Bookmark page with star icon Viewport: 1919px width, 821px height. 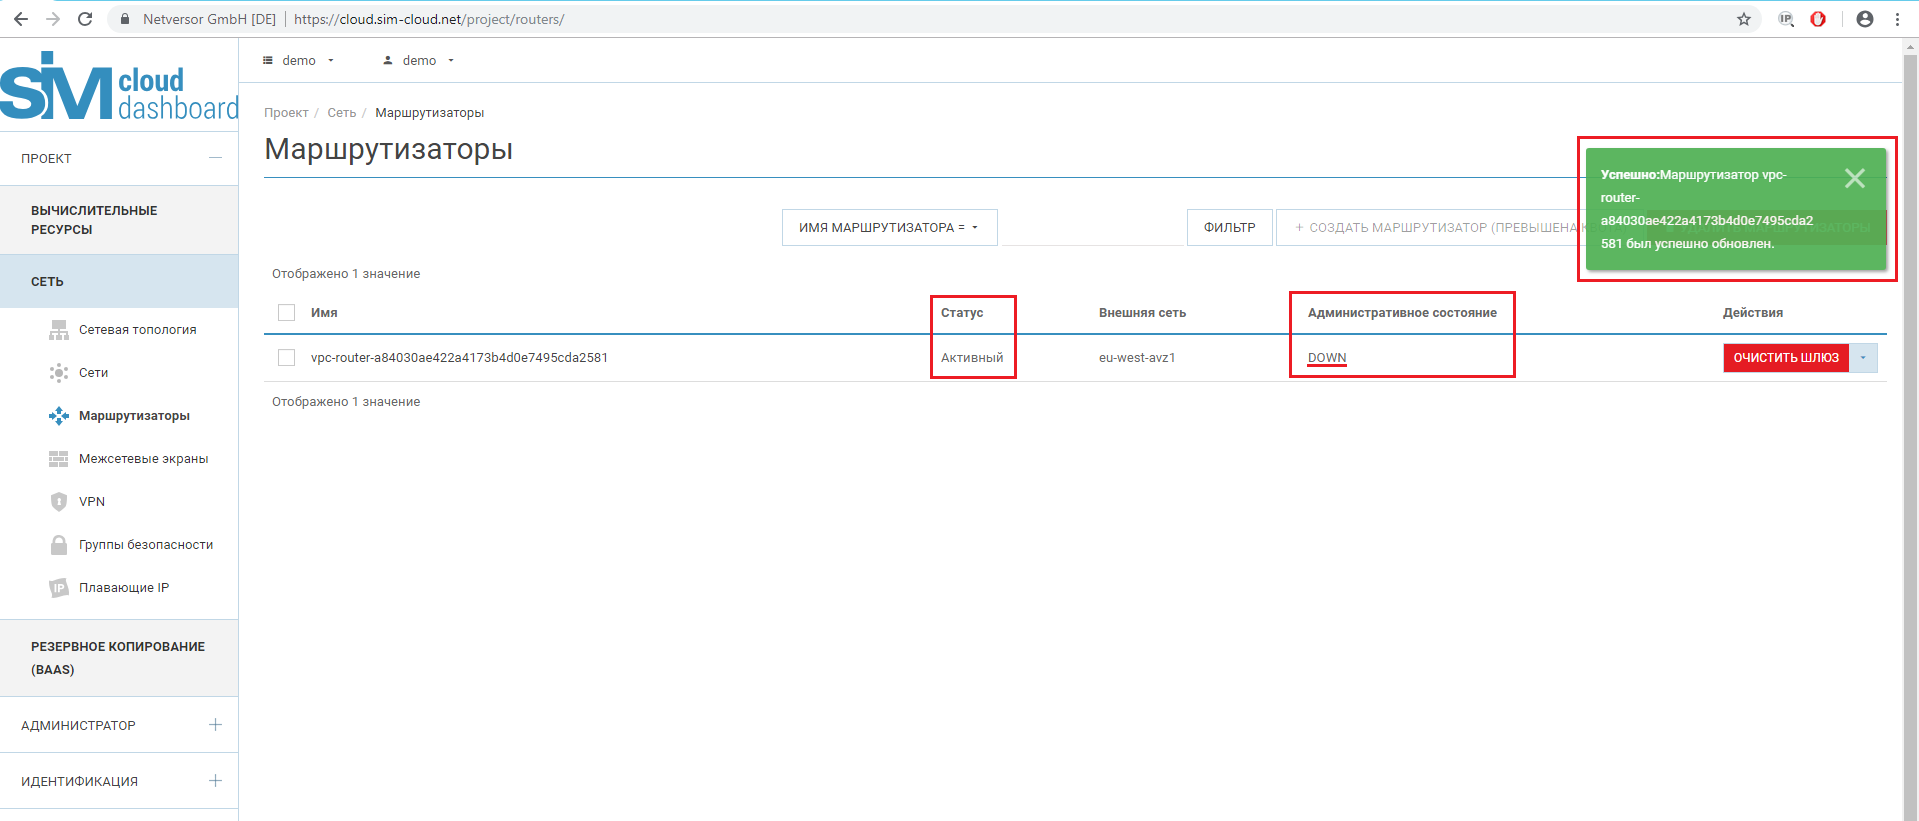coord(1744,19)
